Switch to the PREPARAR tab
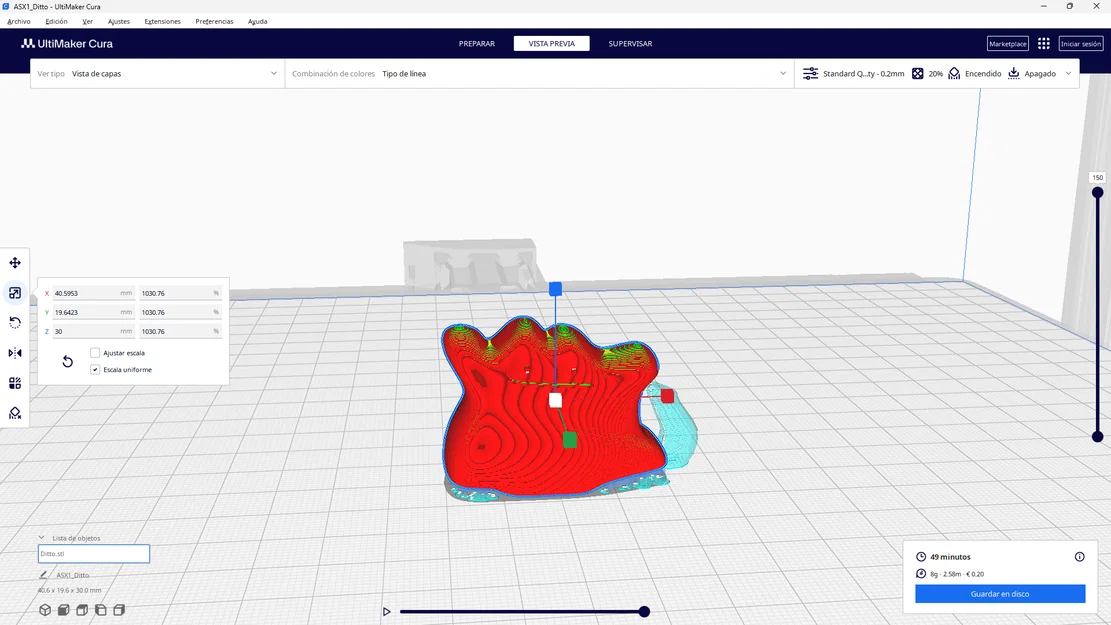 (477, 43)
